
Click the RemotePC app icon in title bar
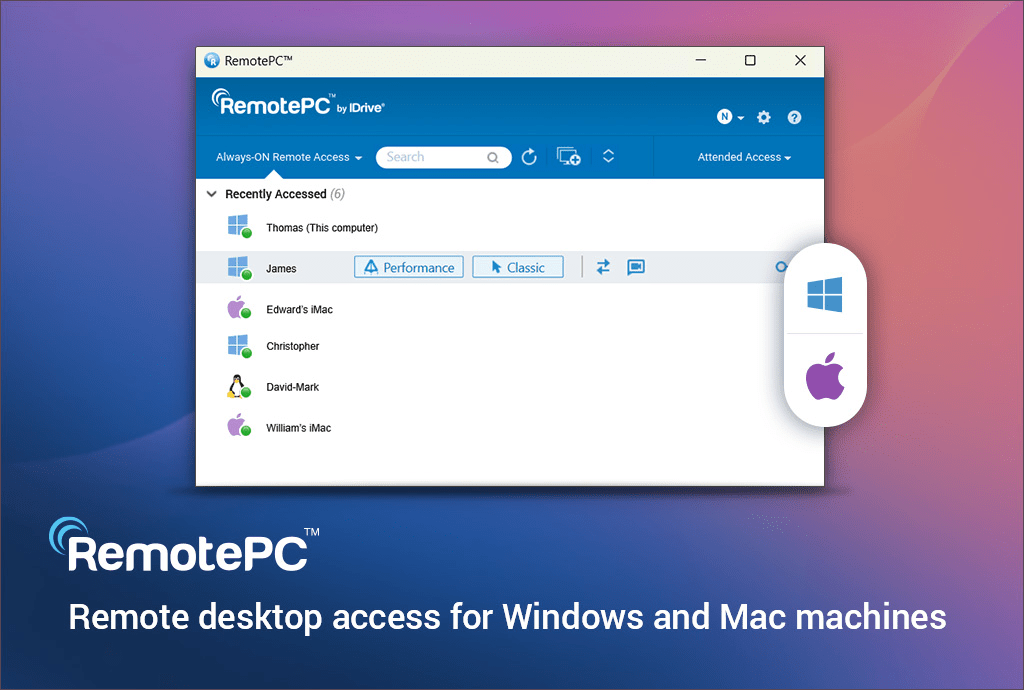click(x=212, y=61)
